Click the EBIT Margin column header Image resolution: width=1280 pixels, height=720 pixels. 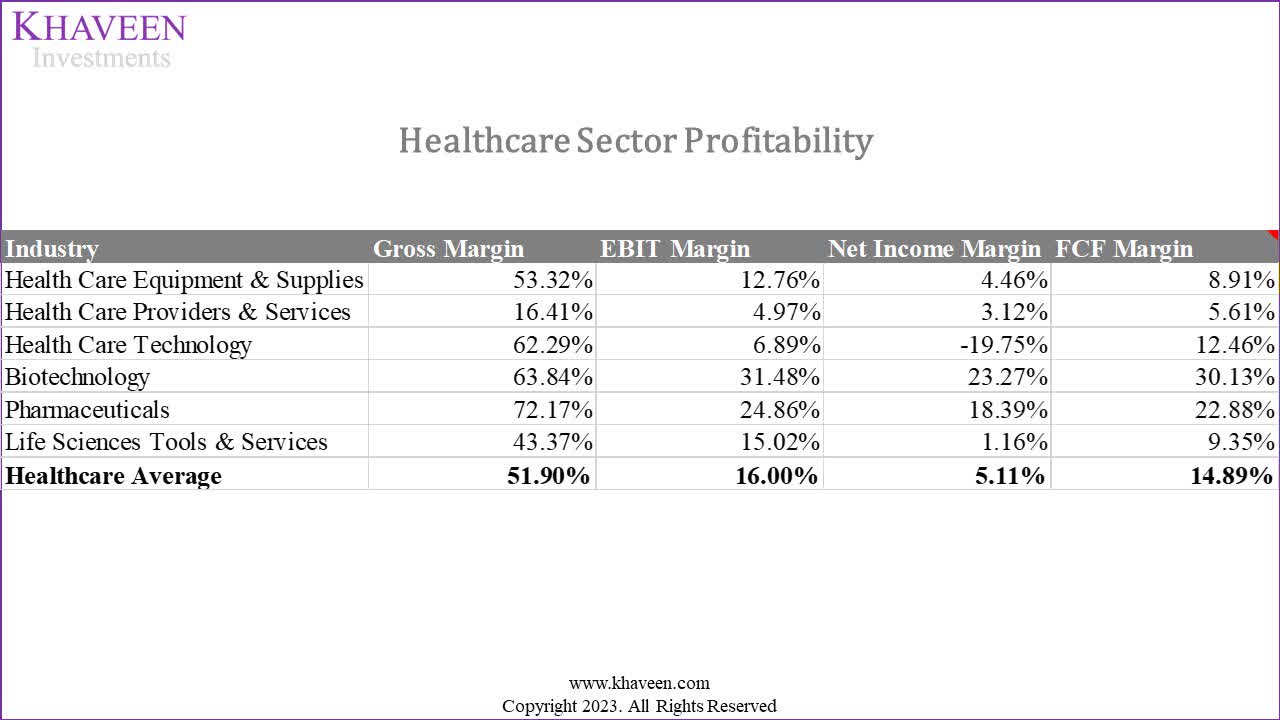pyautogui.click(x=674, y=248)
